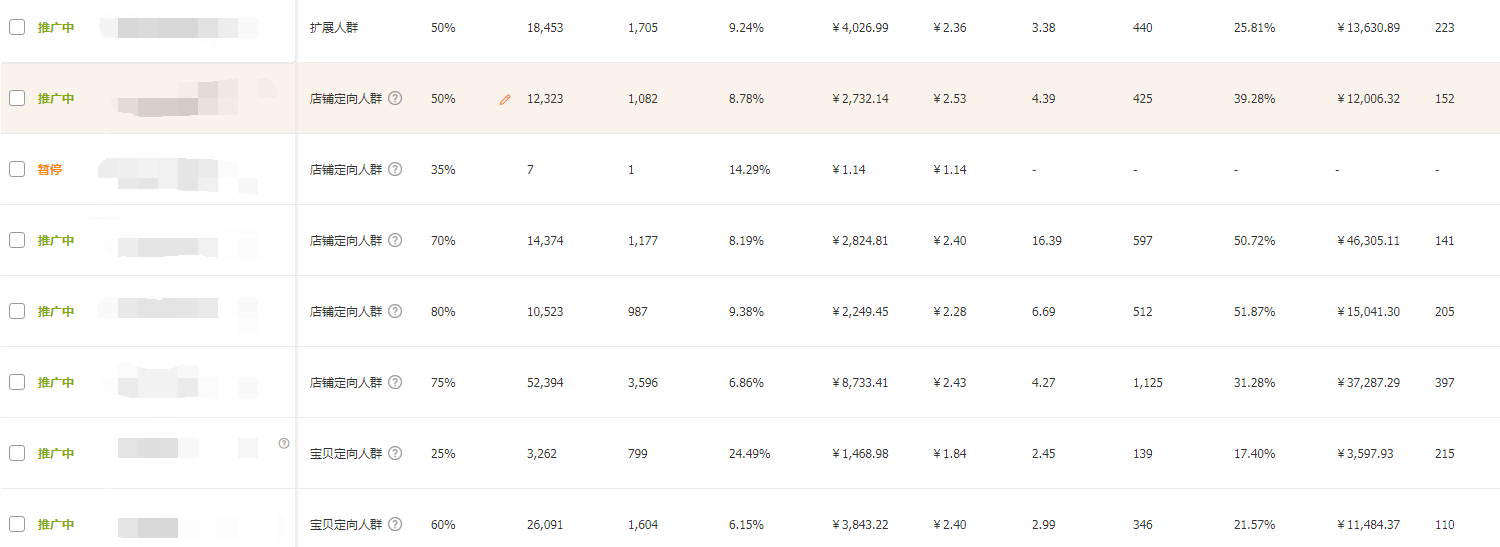Click the ¥46,305.11 amount cell

coord(1368,241)
